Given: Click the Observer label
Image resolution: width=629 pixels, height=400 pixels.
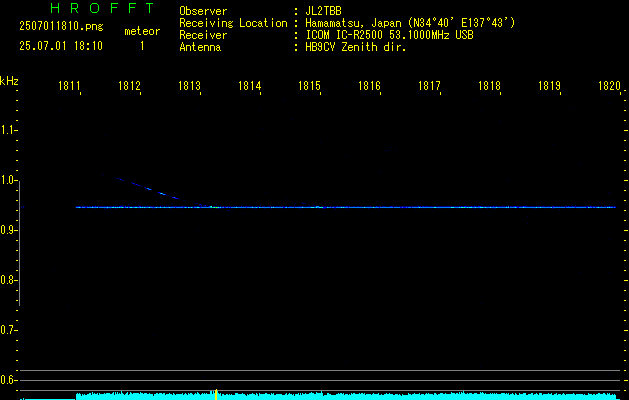Looking at the screenshot, I should click(x=203, y=11).
